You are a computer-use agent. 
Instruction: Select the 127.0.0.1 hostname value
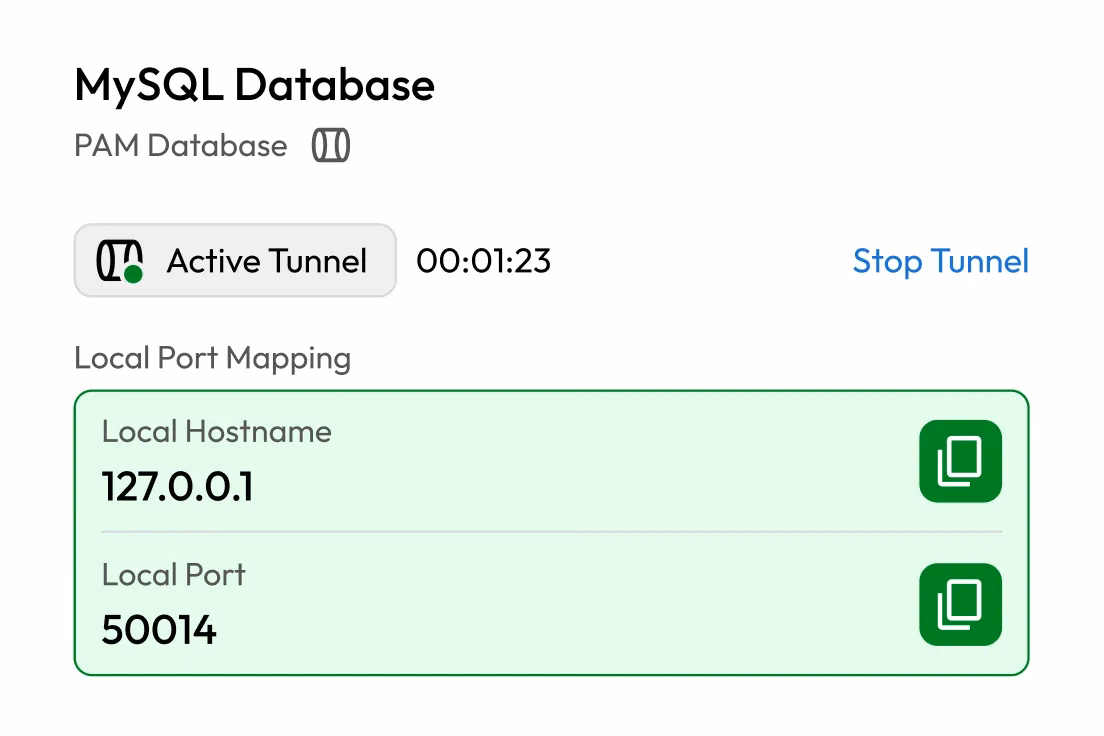[177, 487]
